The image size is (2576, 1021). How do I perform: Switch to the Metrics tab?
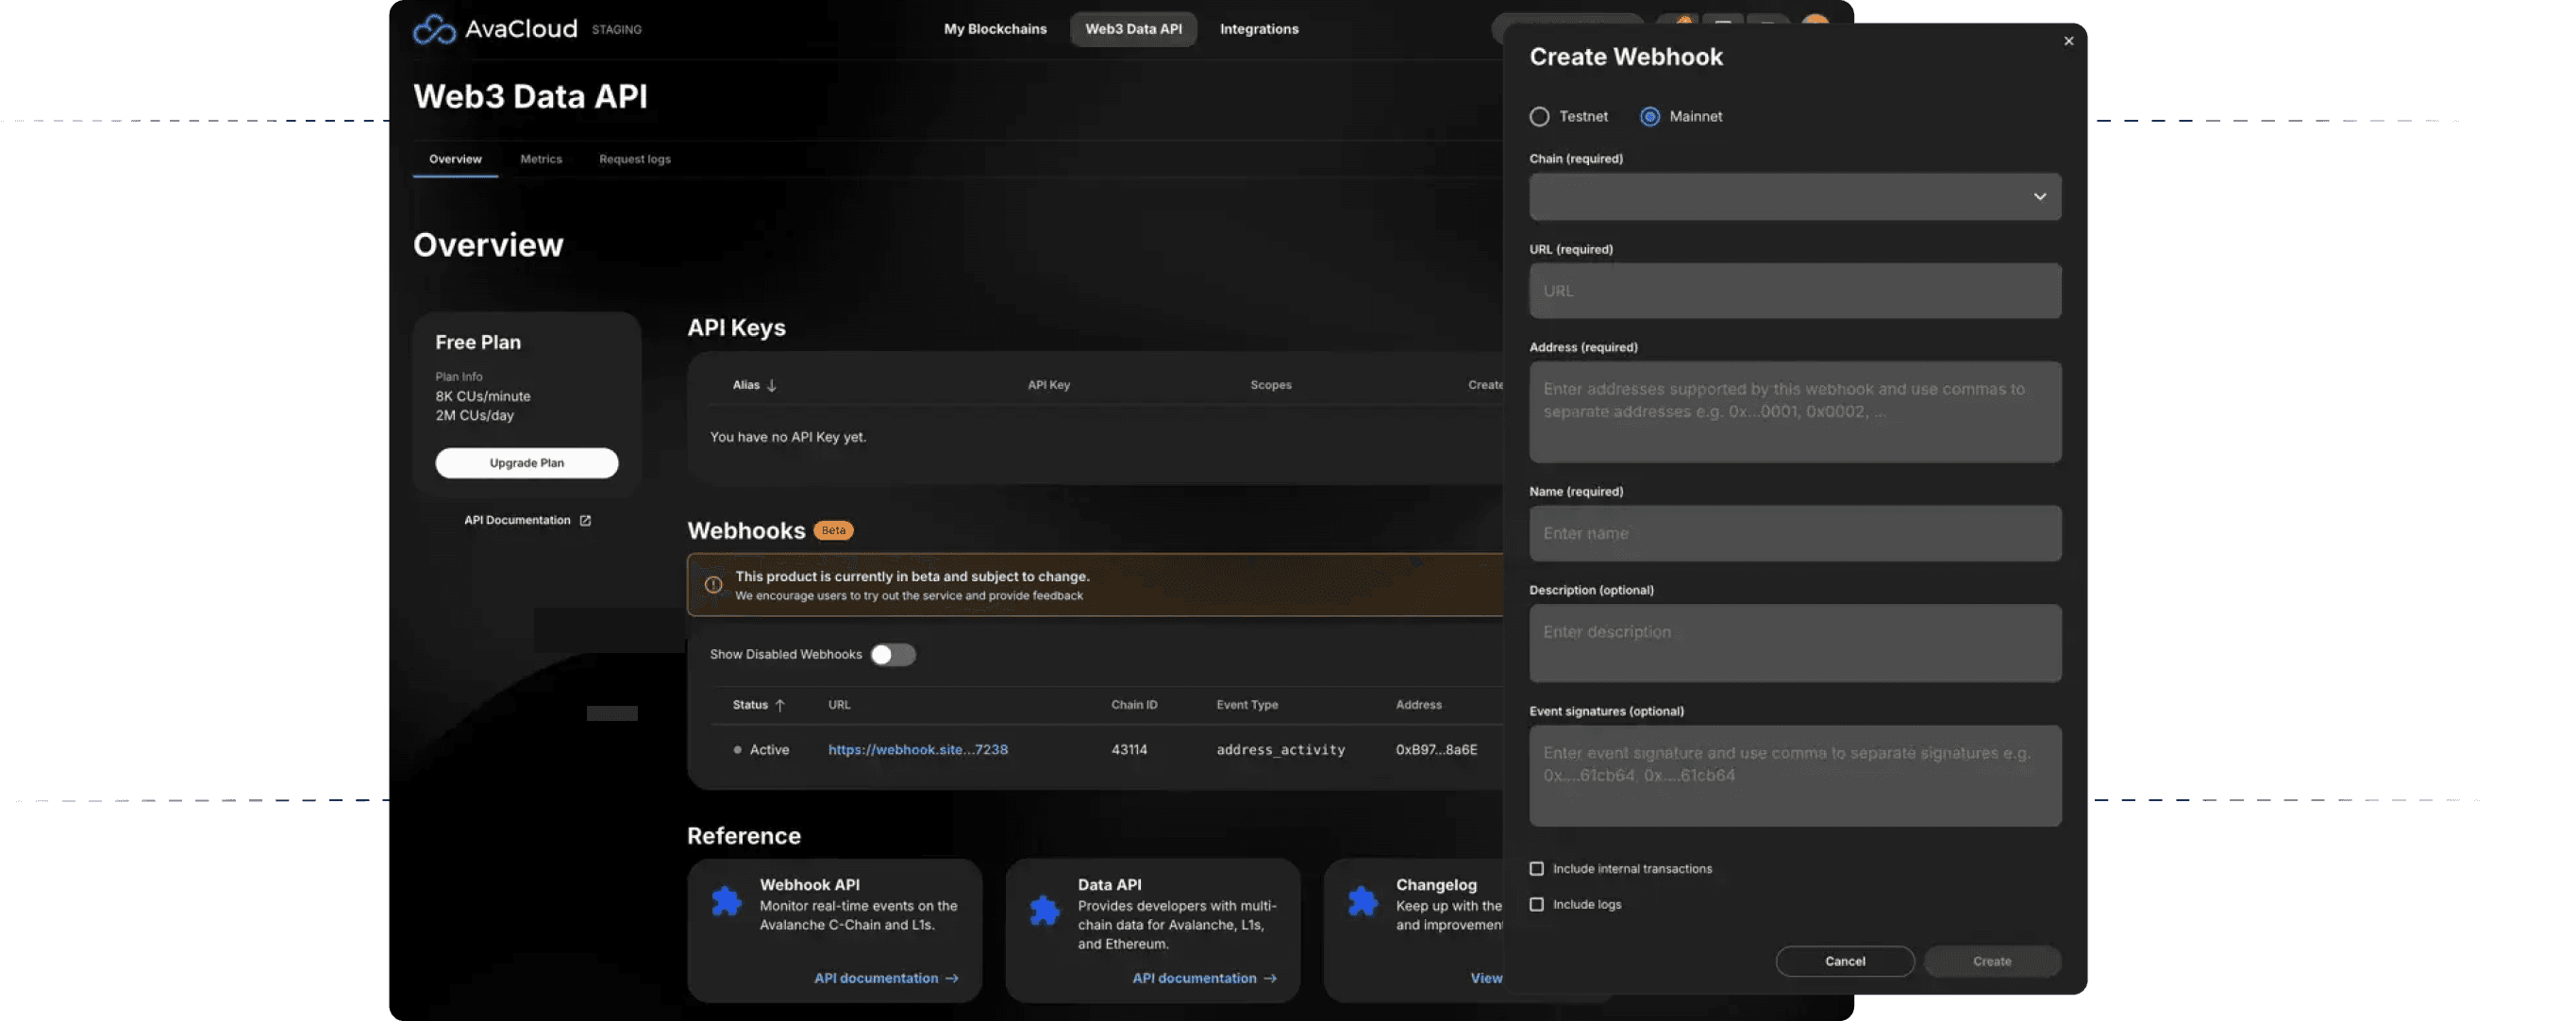[541, 159]
